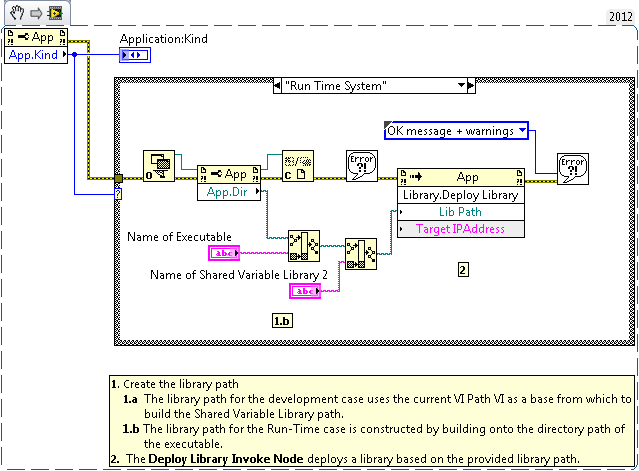This screenshot has width=639, height=471.
Task: Go to previous case using the left selector arrow
Action: click(x=279, y=87)
